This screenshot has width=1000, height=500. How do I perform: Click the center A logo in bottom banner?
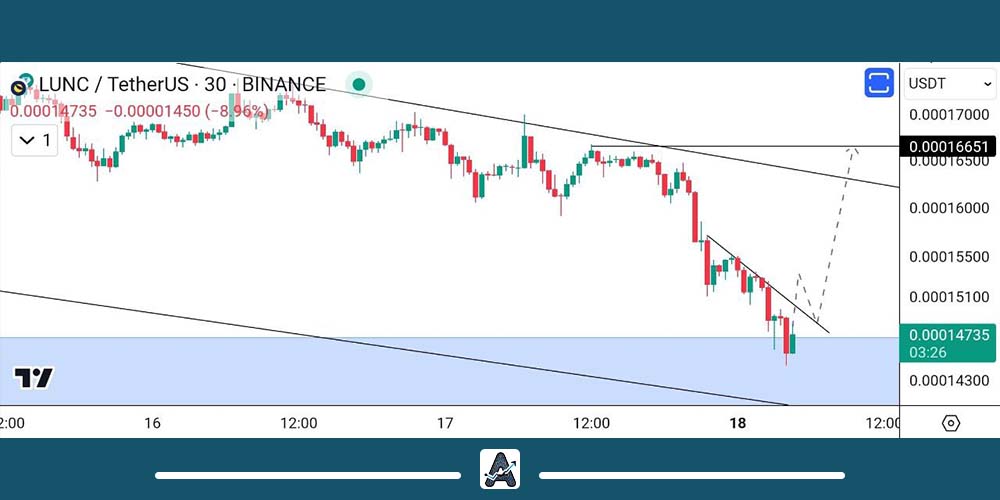500,469
